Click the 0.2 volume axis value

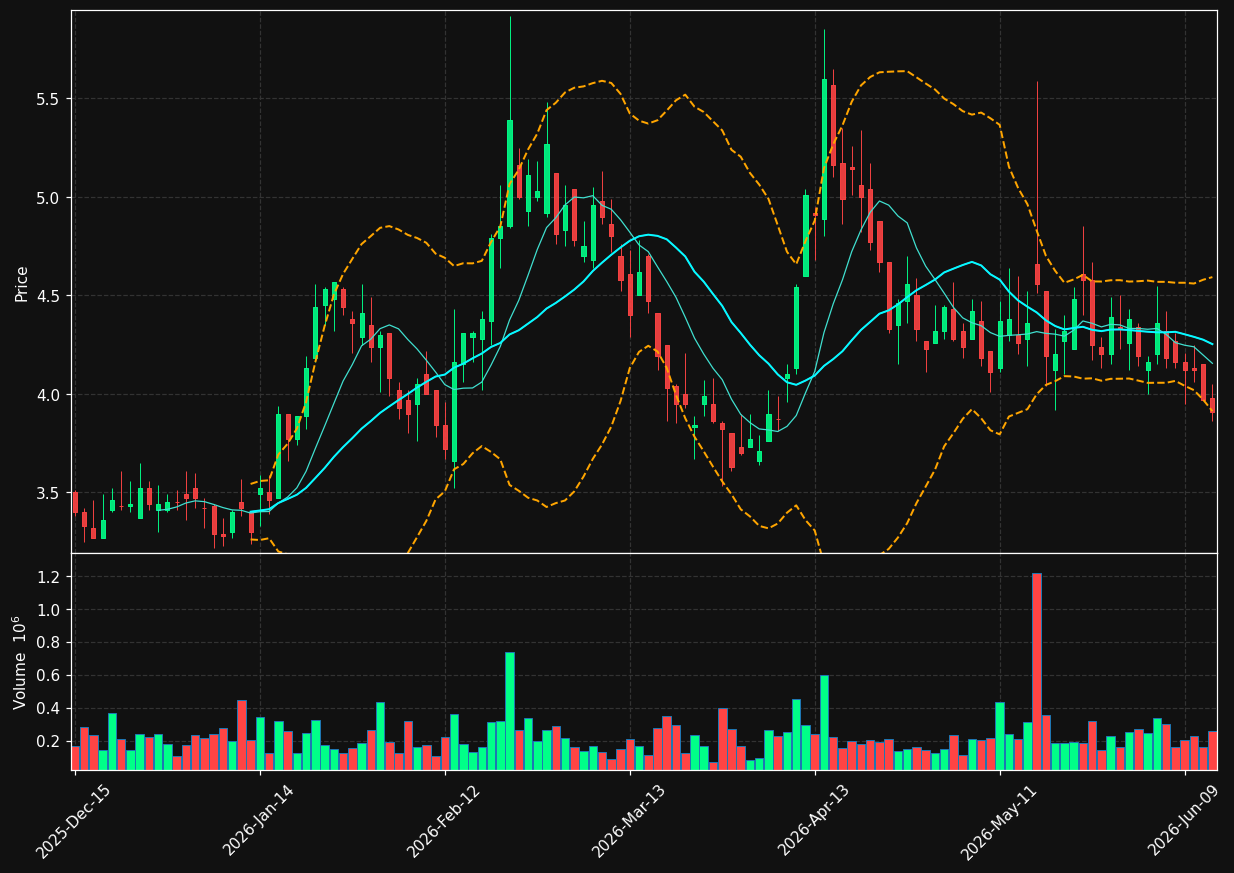(49, 742)
